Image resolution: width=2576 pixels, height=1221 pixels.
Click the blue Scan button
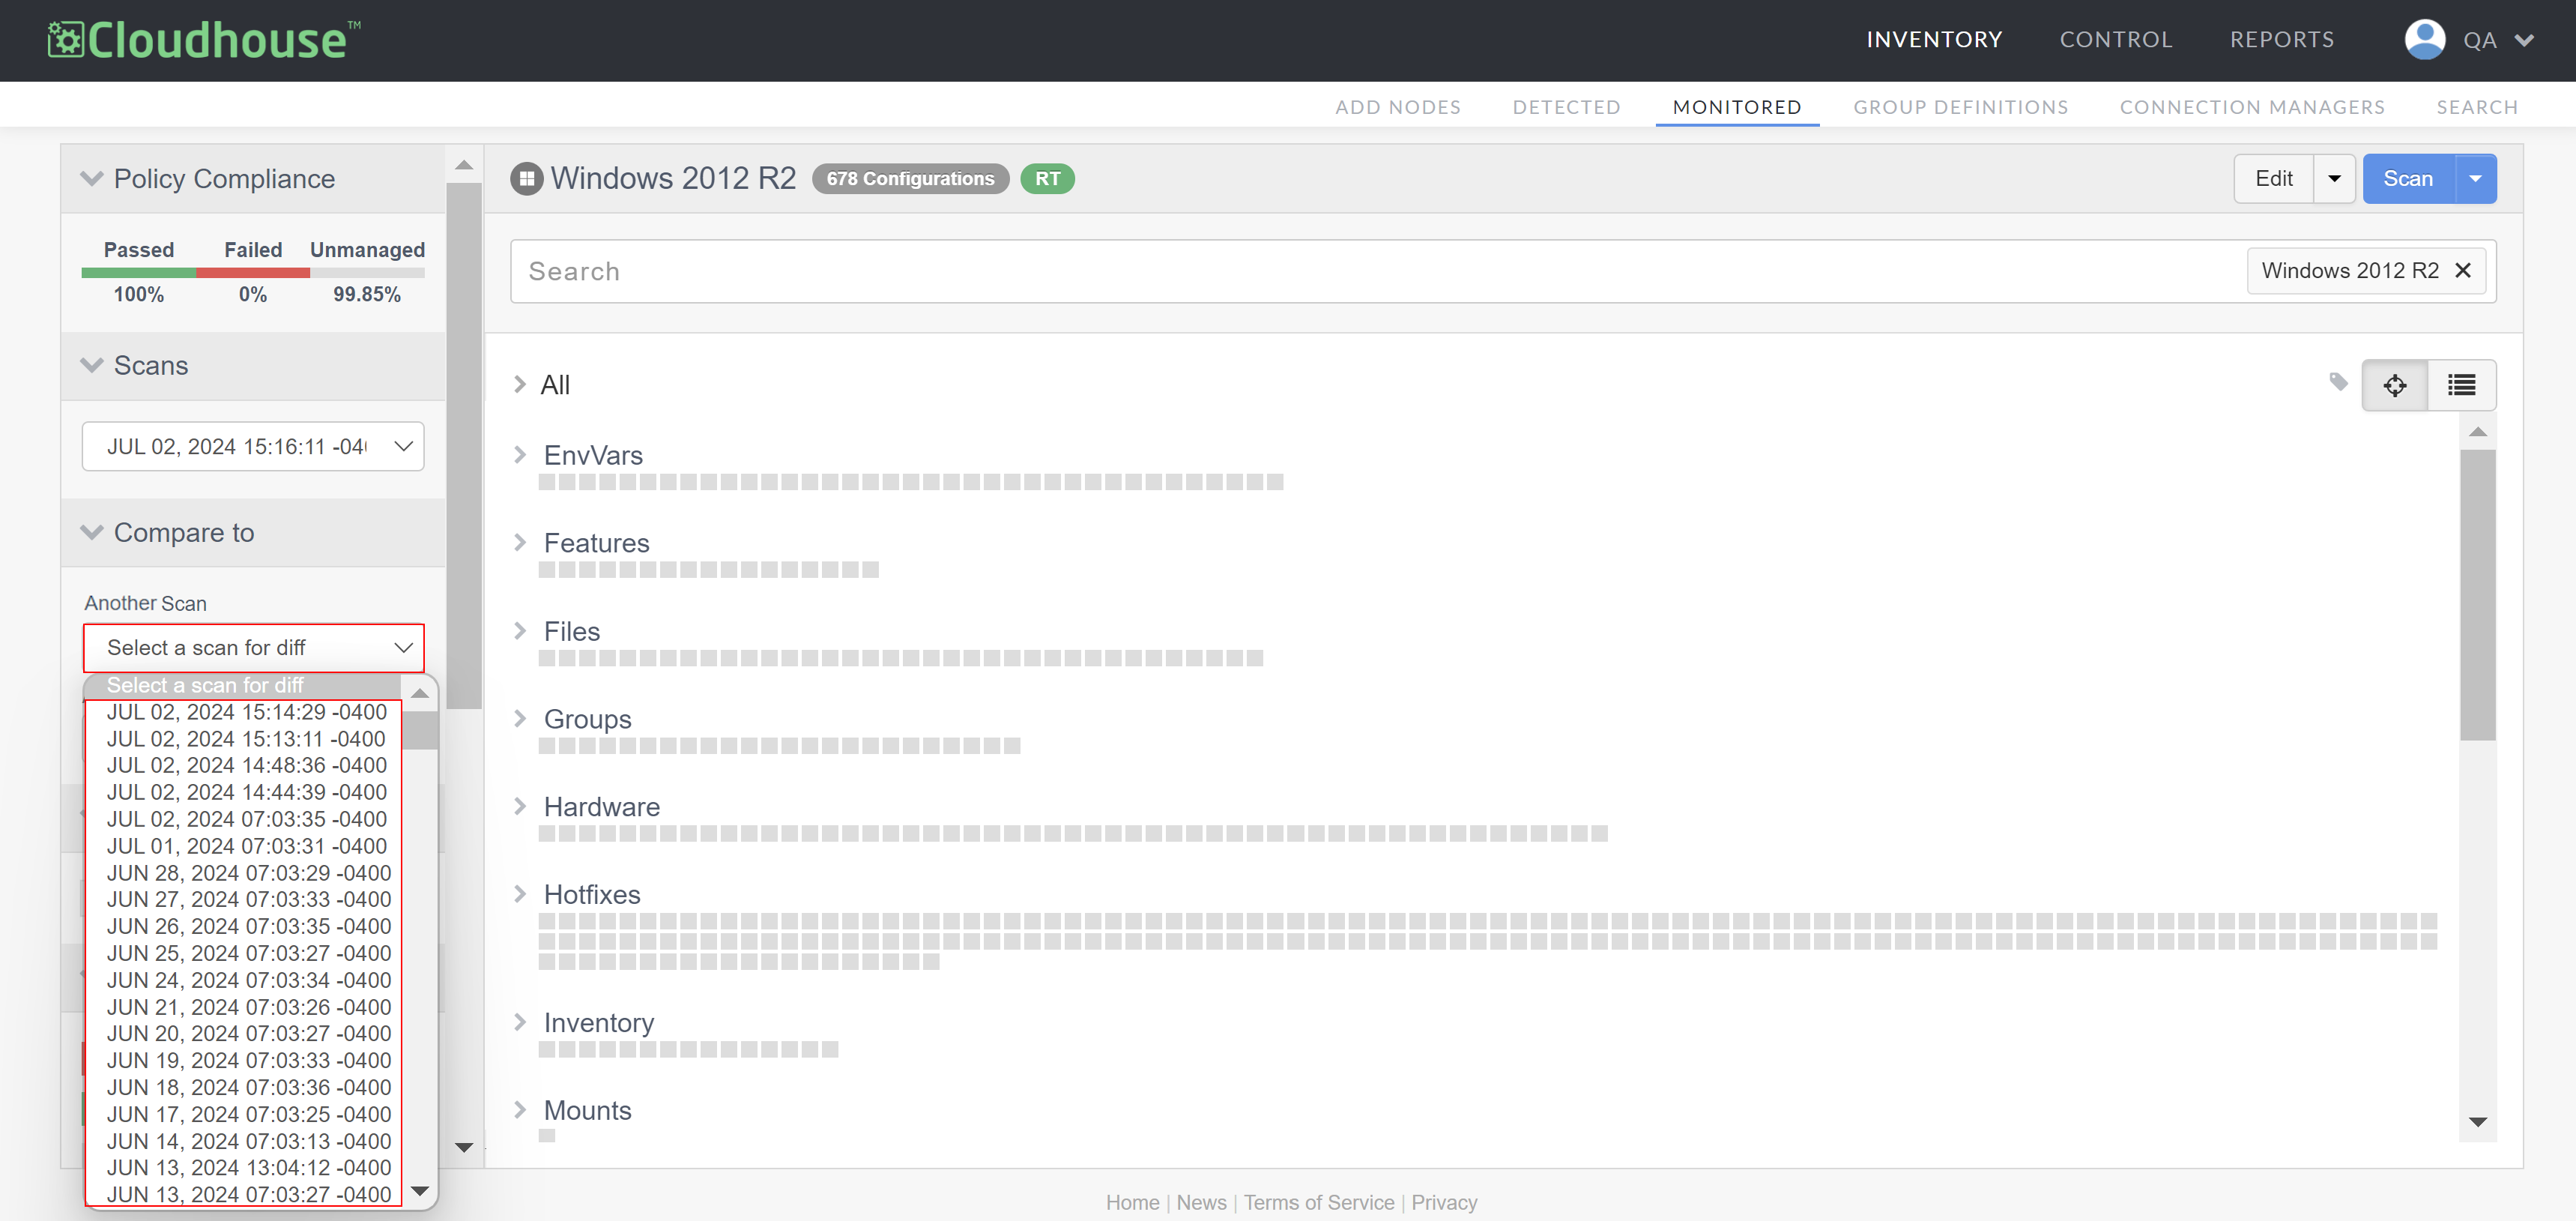click(2408, 179)
